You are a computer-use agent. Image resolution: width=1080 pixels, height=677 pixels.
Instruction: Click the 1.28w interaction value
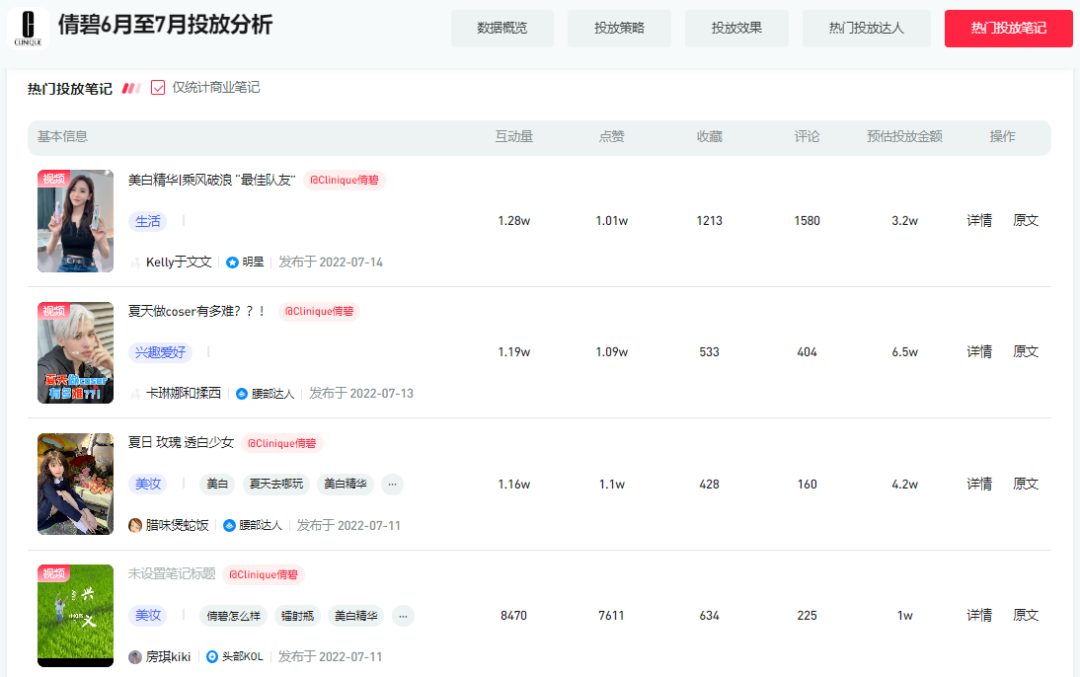514,220
